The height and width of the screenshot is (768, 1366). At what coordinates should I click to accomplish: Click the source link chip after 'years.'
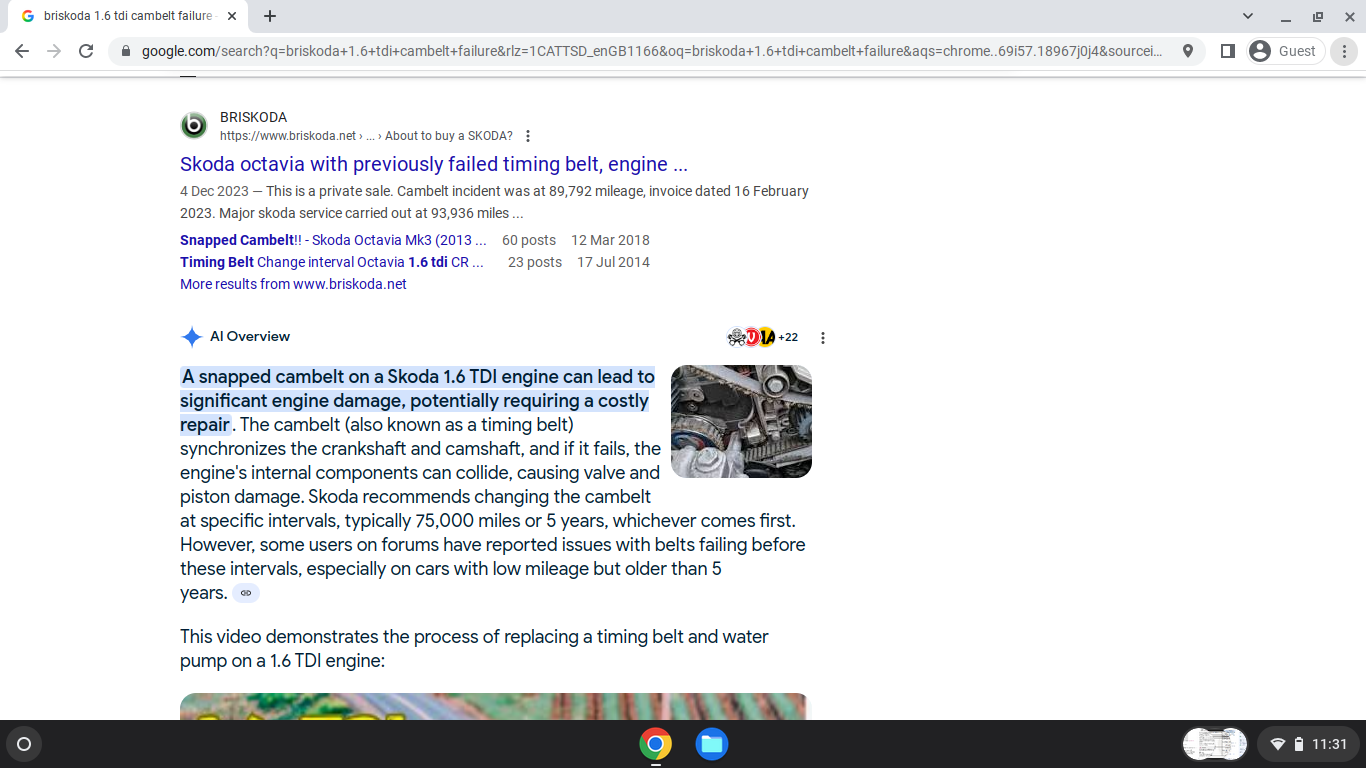(x=246, y=593)
